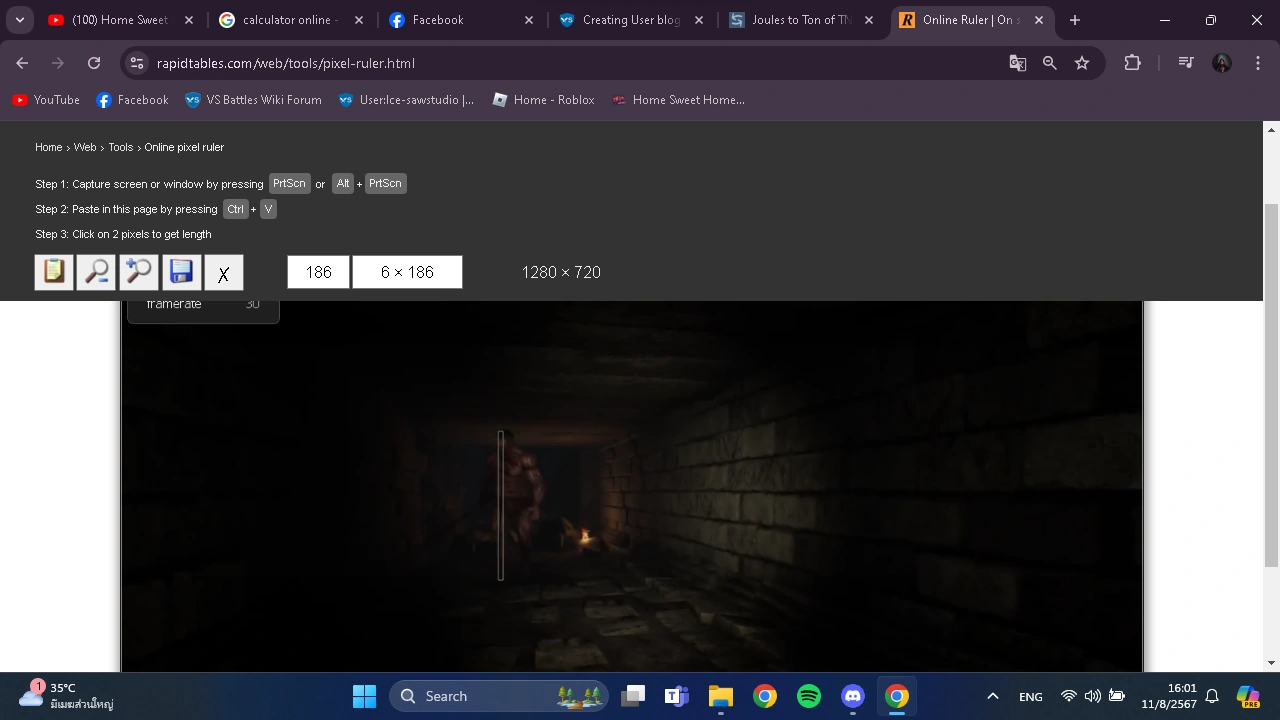The height and width of the screenshot is (720, 1280).
Task: Click the scrollbar down arrow
Action: 1271,663
